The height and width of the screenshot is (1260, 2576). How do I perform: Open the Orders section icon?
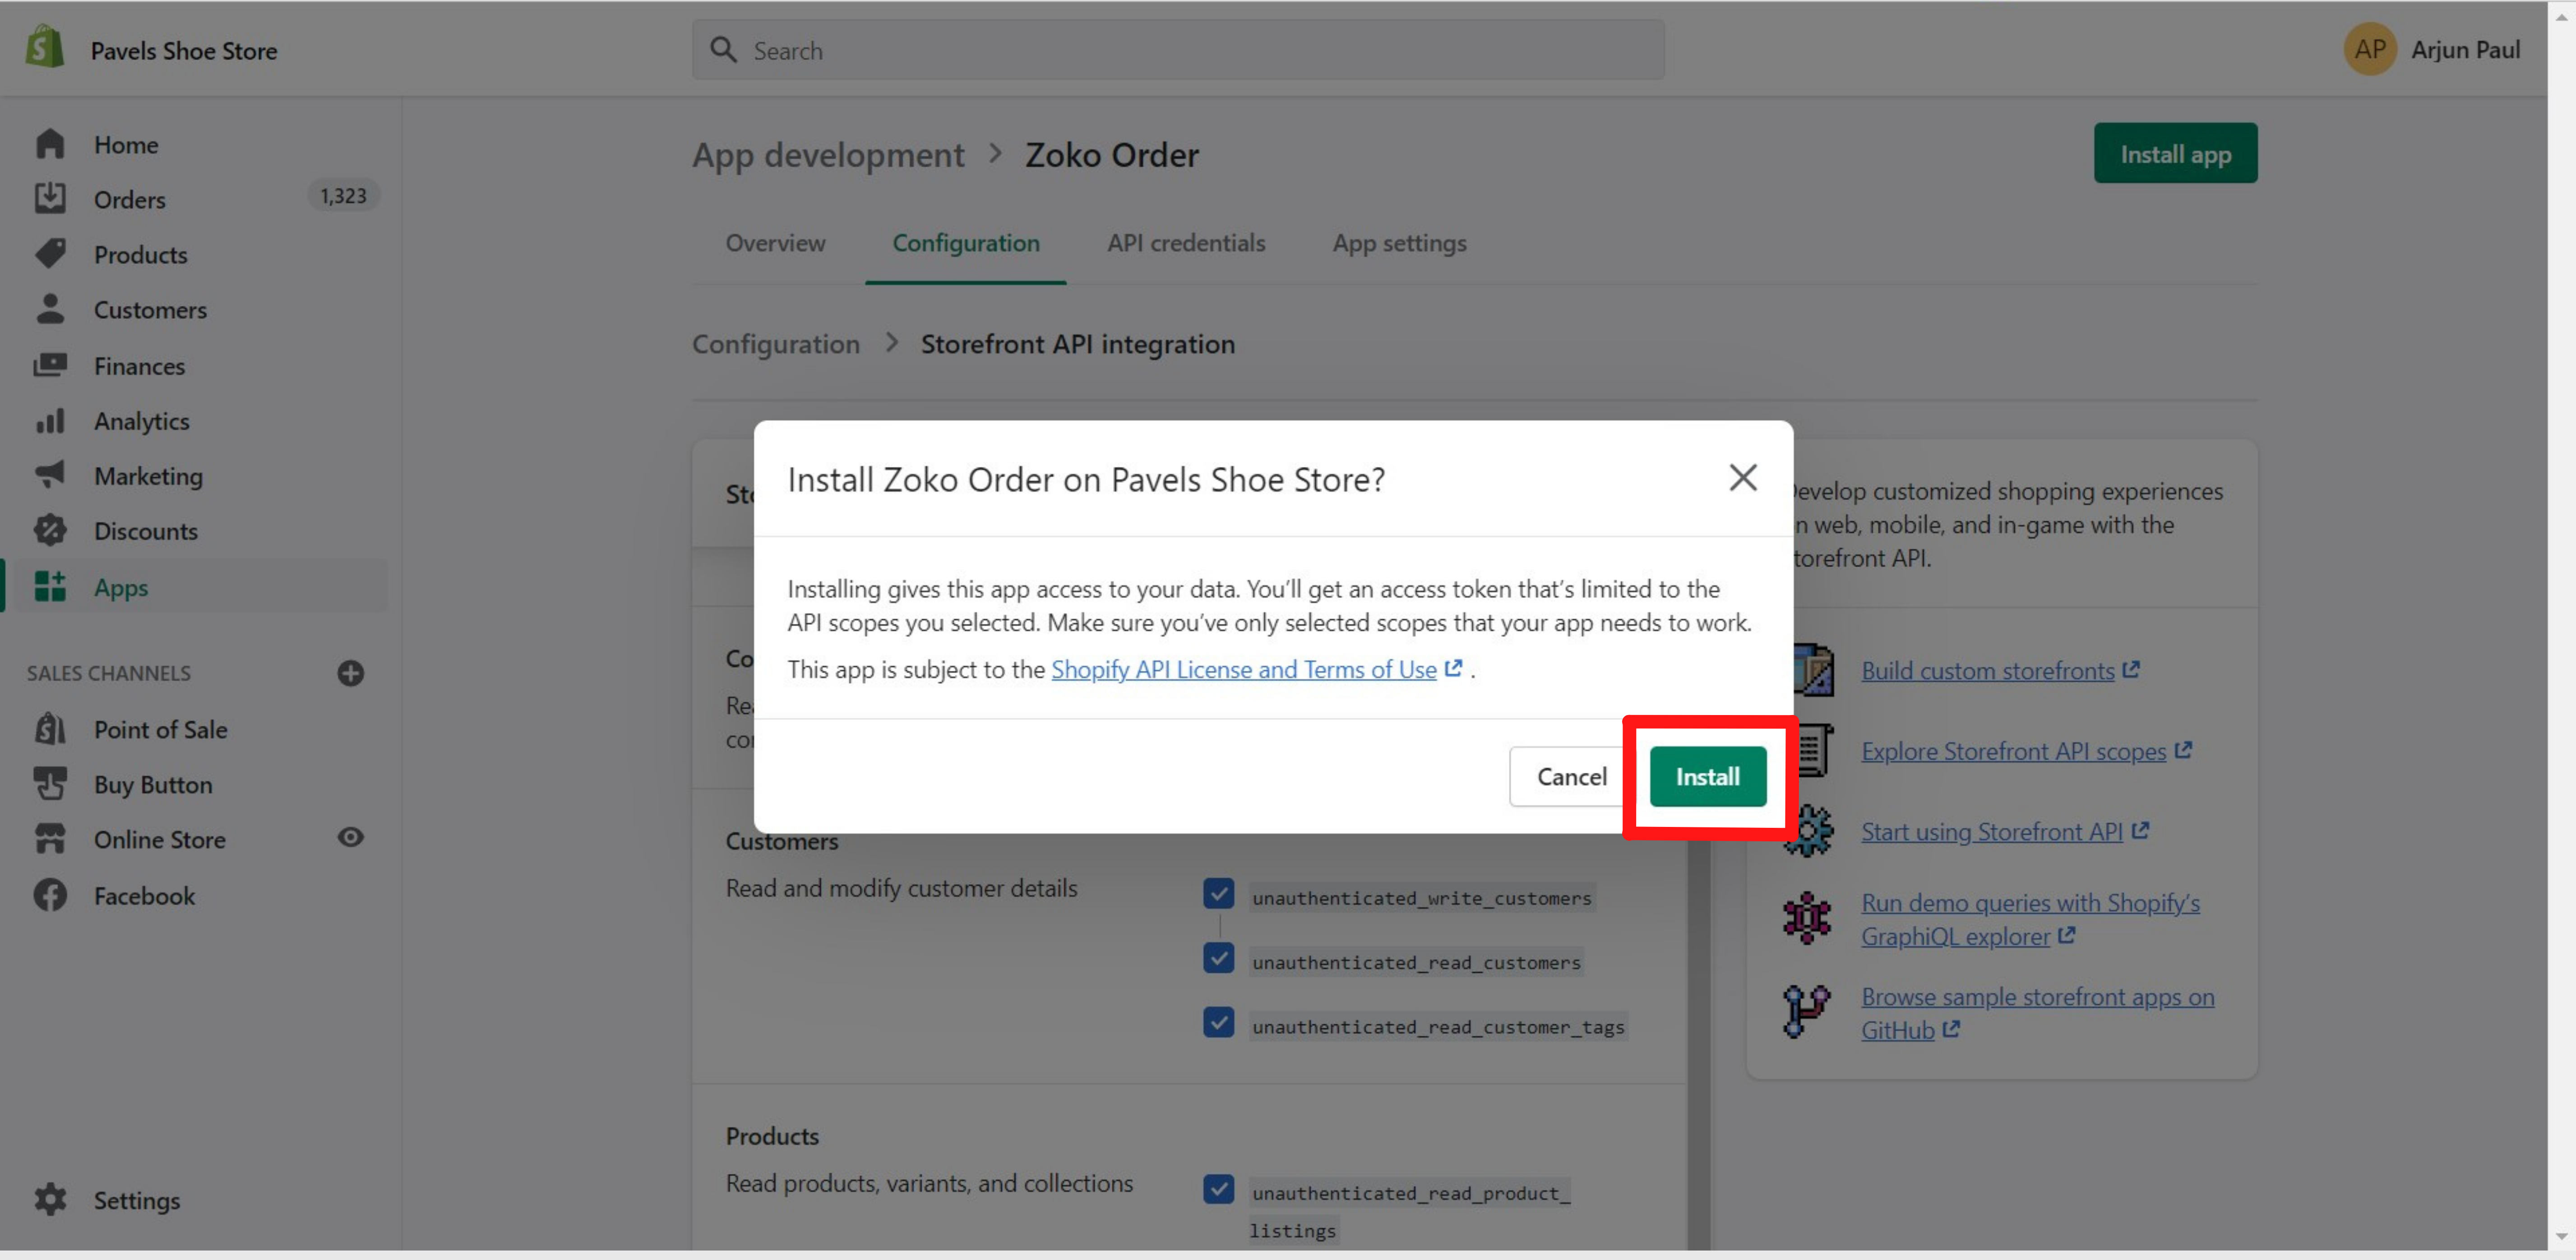click(50, 198)
